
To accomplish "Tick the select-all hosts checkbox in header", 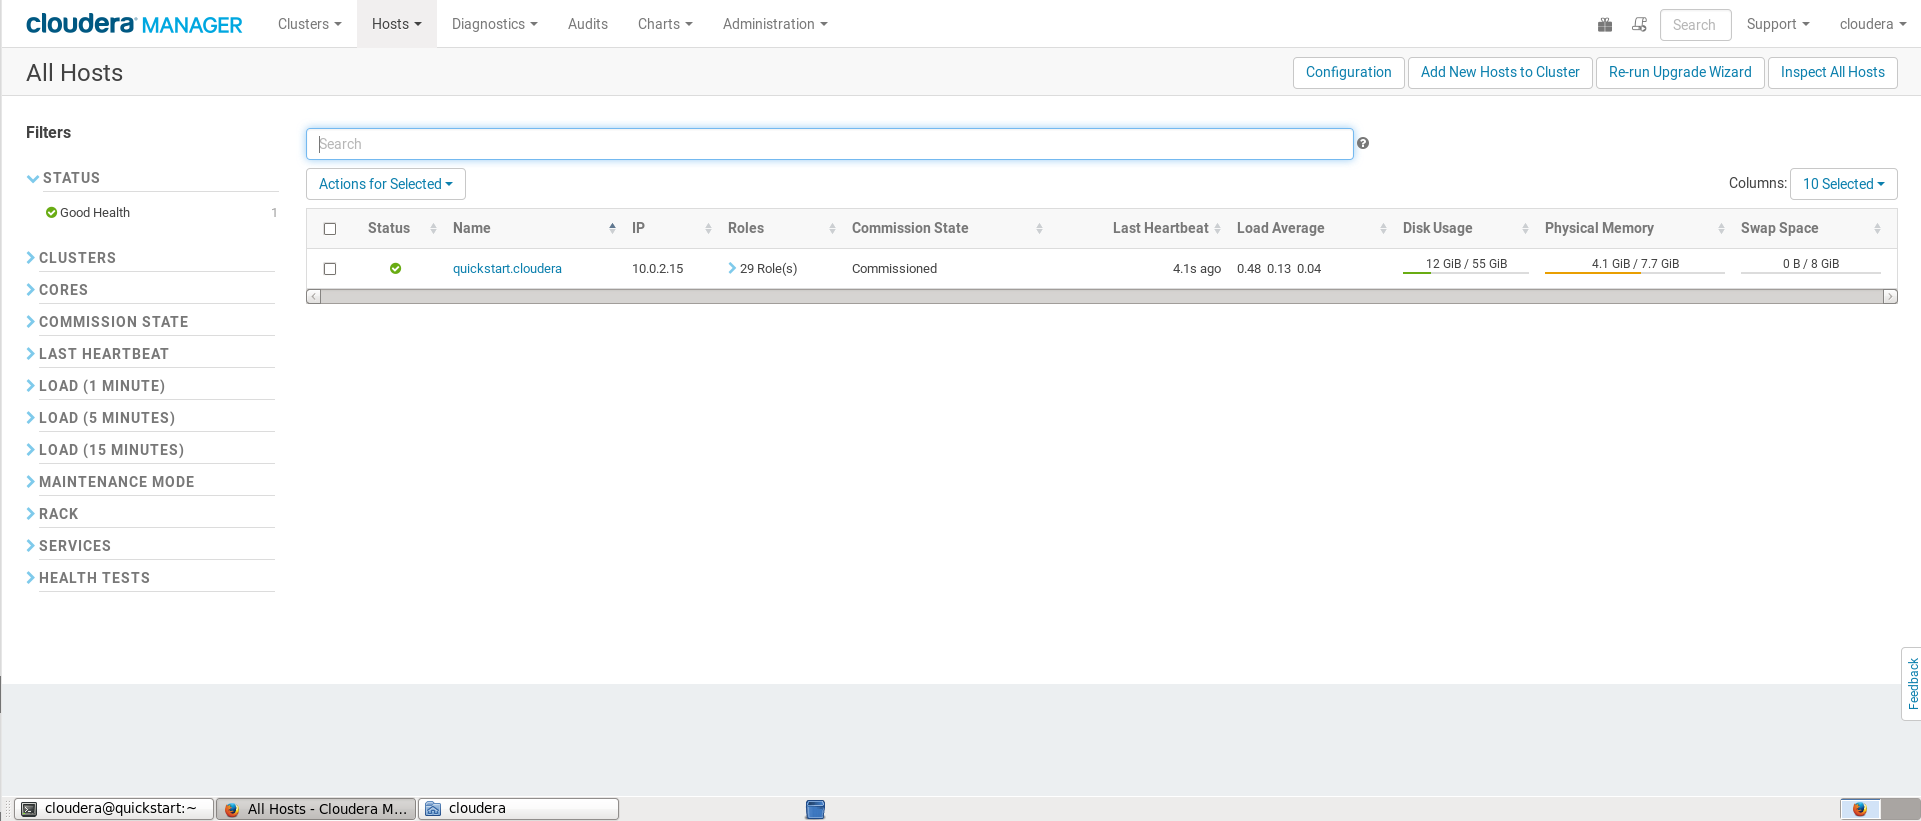I will coord(330,229).
